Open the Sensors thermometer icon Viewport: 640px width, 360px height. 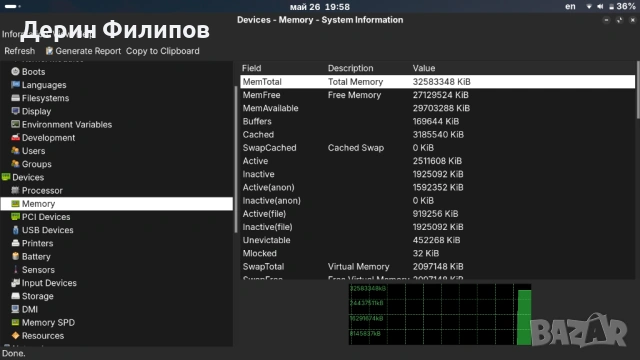click(x=16, y=269)
